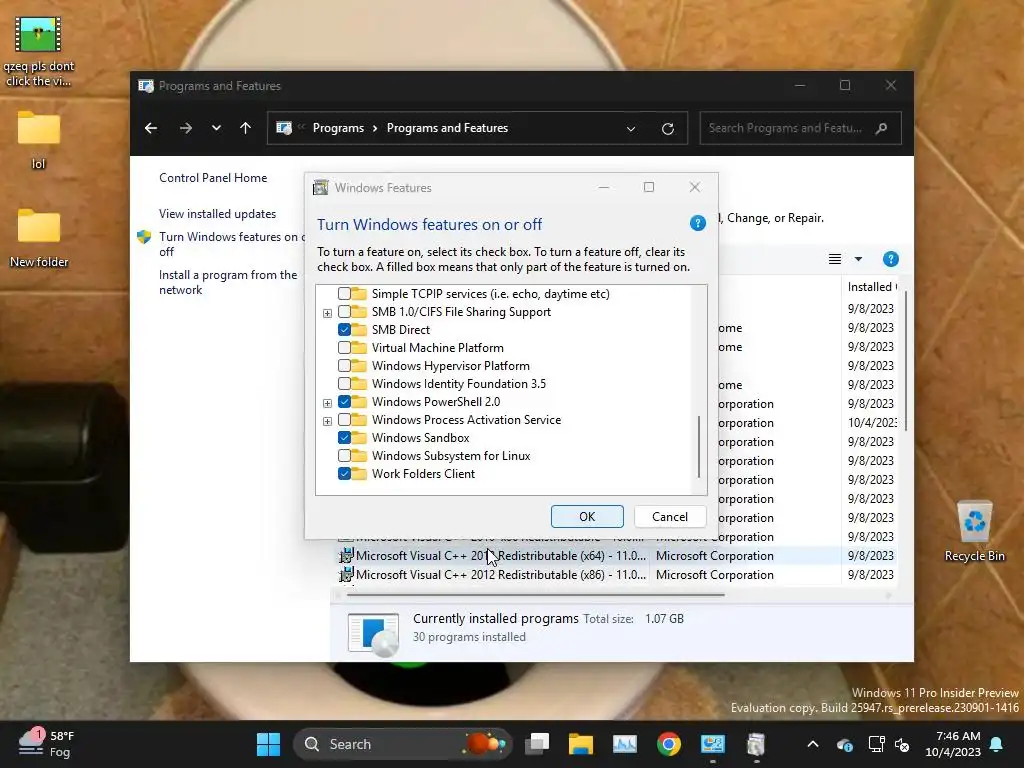Open the weather widget showing 58°F Fog
Viewport: 1024px width, 768px height.
click(x=47, y=744)
